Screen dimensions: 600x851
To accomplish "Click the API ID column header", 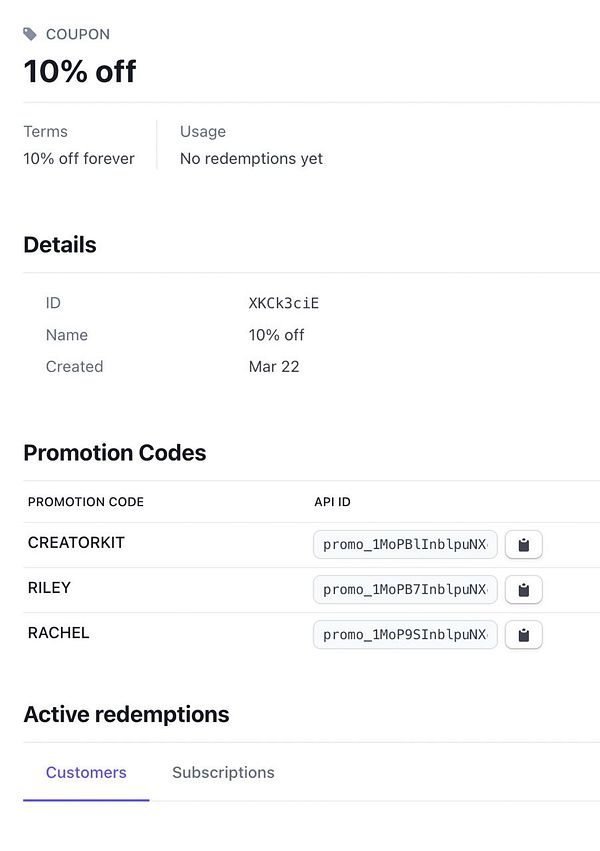I will pos(332,502).
